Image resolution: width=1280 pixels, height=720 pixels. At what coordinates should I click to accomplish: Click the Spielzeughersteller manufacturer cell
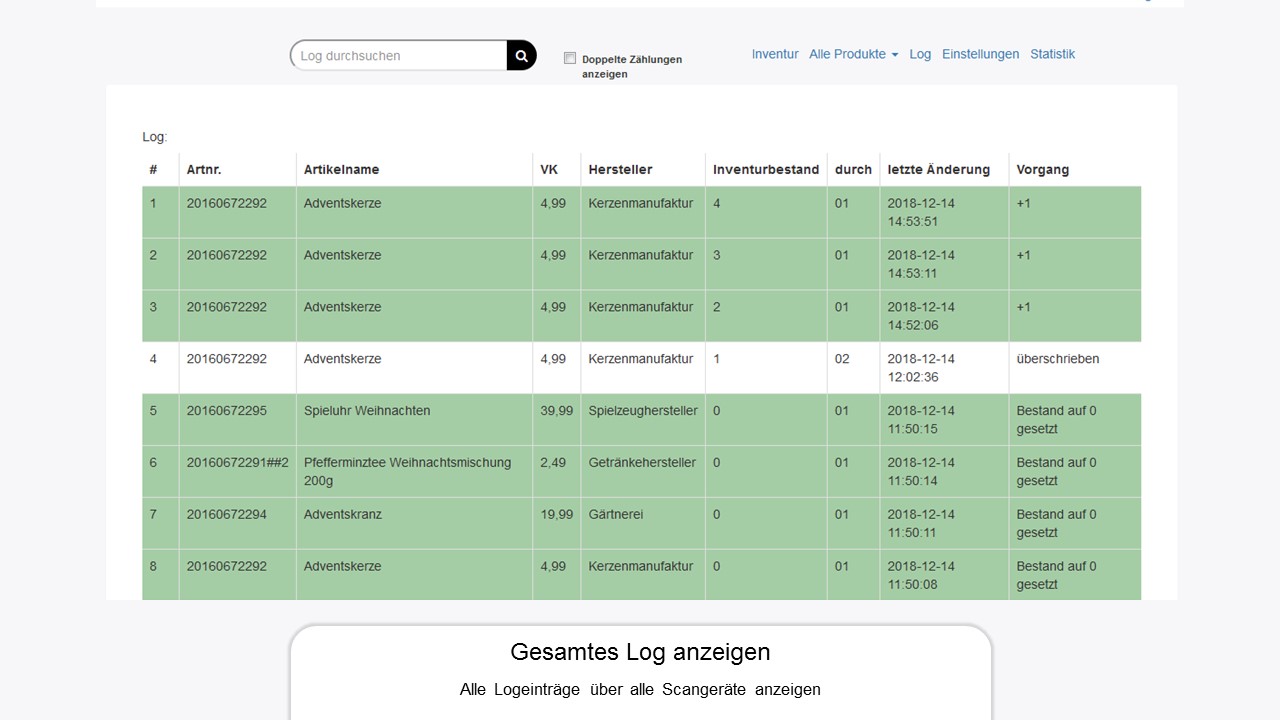pyautogui.click(x=642, y=411)
